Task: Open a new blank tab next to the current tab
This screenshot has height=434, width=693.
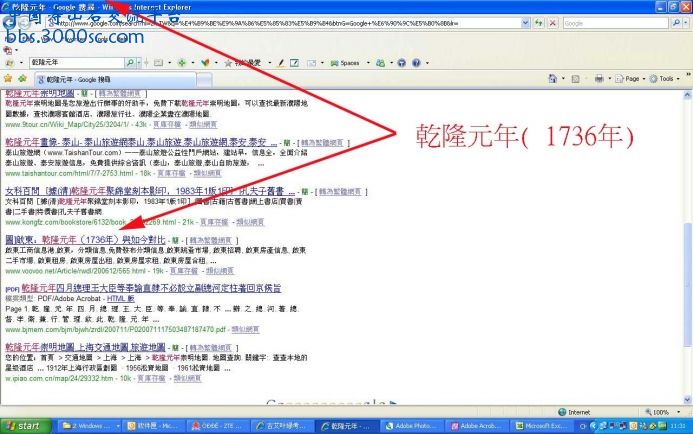Action: [x=204, y=80]
